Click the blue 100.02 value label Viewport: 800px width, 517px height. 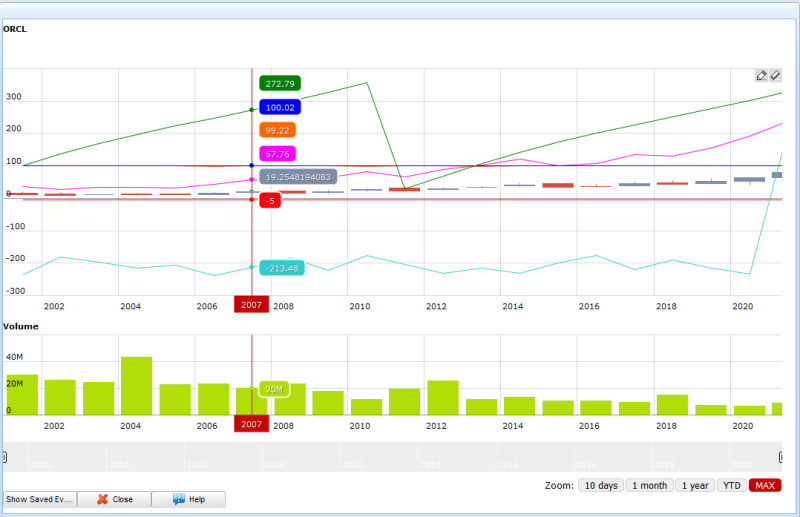(280, 107)
